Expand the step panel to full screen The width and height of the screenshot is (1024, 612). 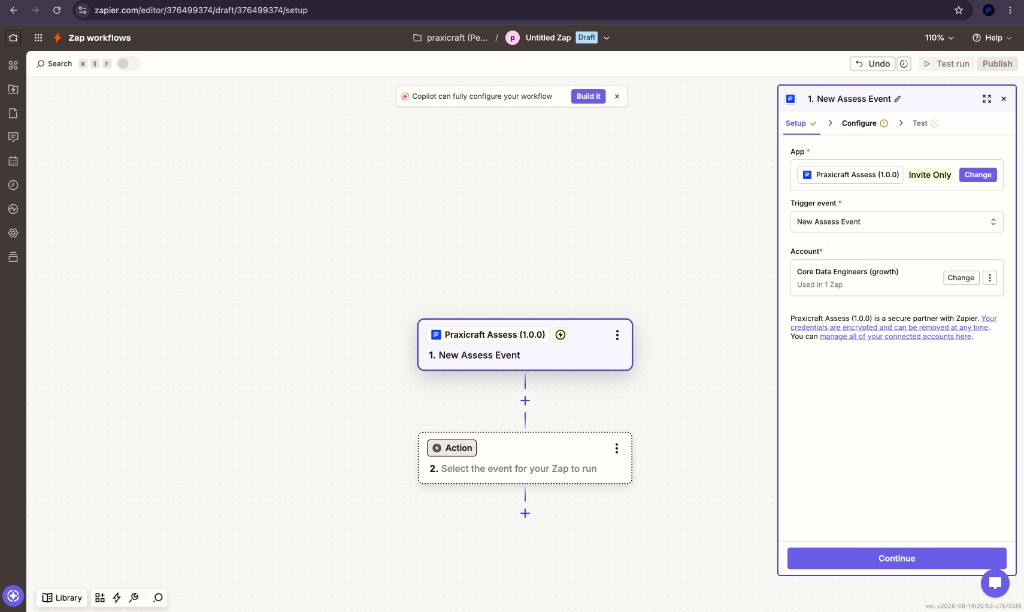click(987, 99)
